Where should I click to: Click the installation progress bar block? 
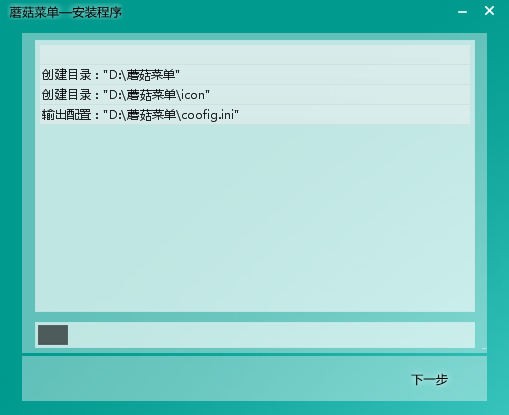coord(53,335)
